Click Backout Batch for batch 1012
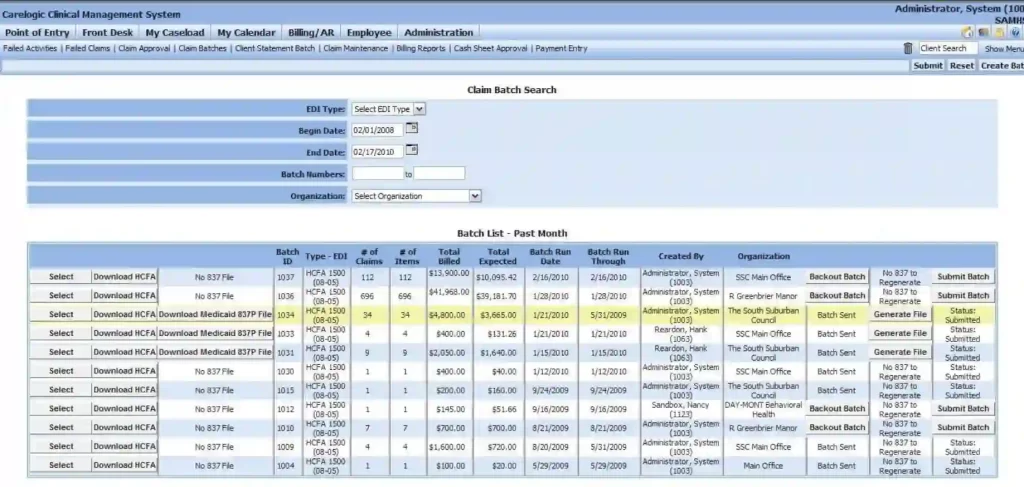 tap(837, 409)
